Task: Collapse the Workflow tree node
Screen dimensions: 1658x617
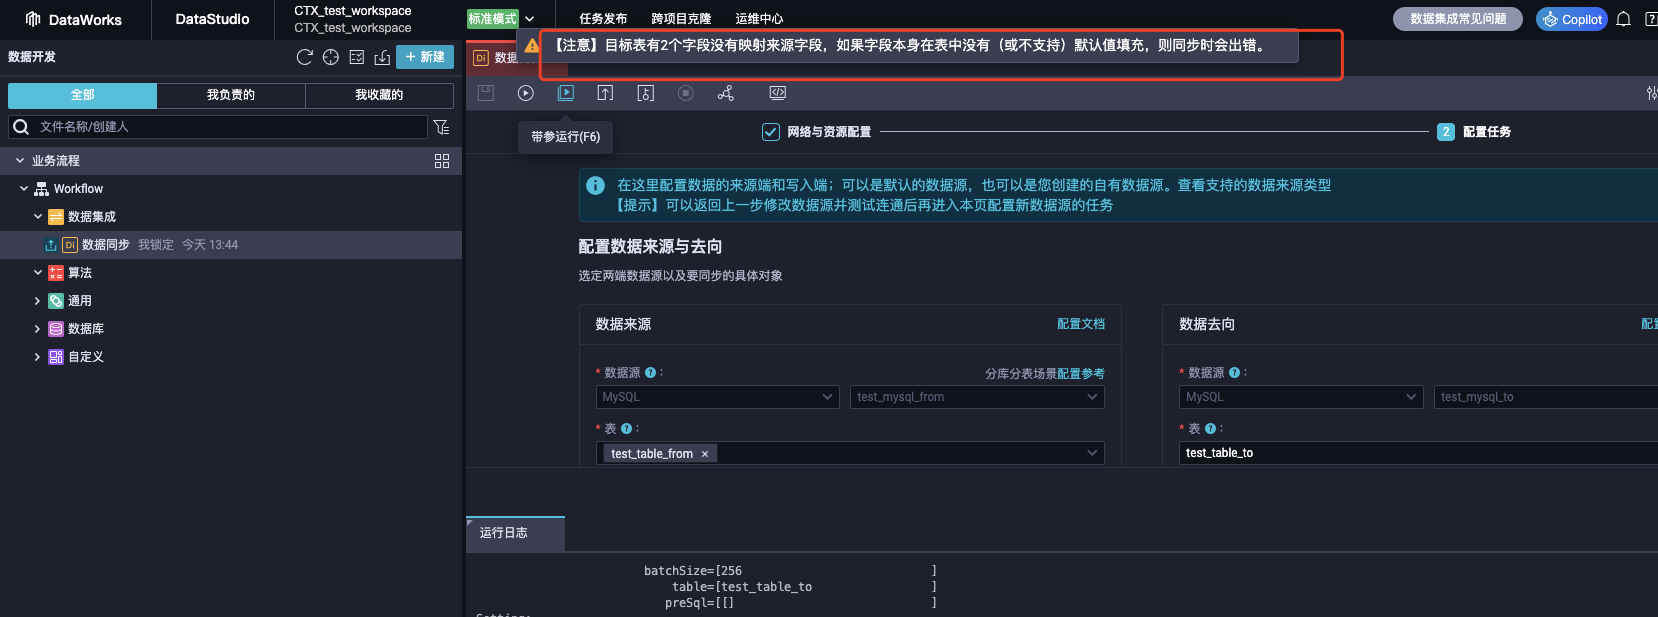Action: 24,189
